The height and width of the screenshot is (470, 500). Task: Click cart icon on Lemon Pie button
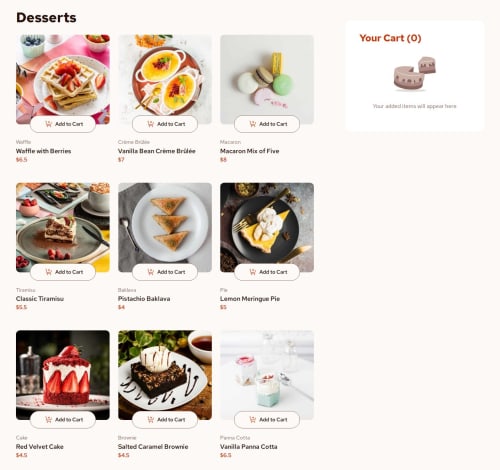(x=253, y=272)
